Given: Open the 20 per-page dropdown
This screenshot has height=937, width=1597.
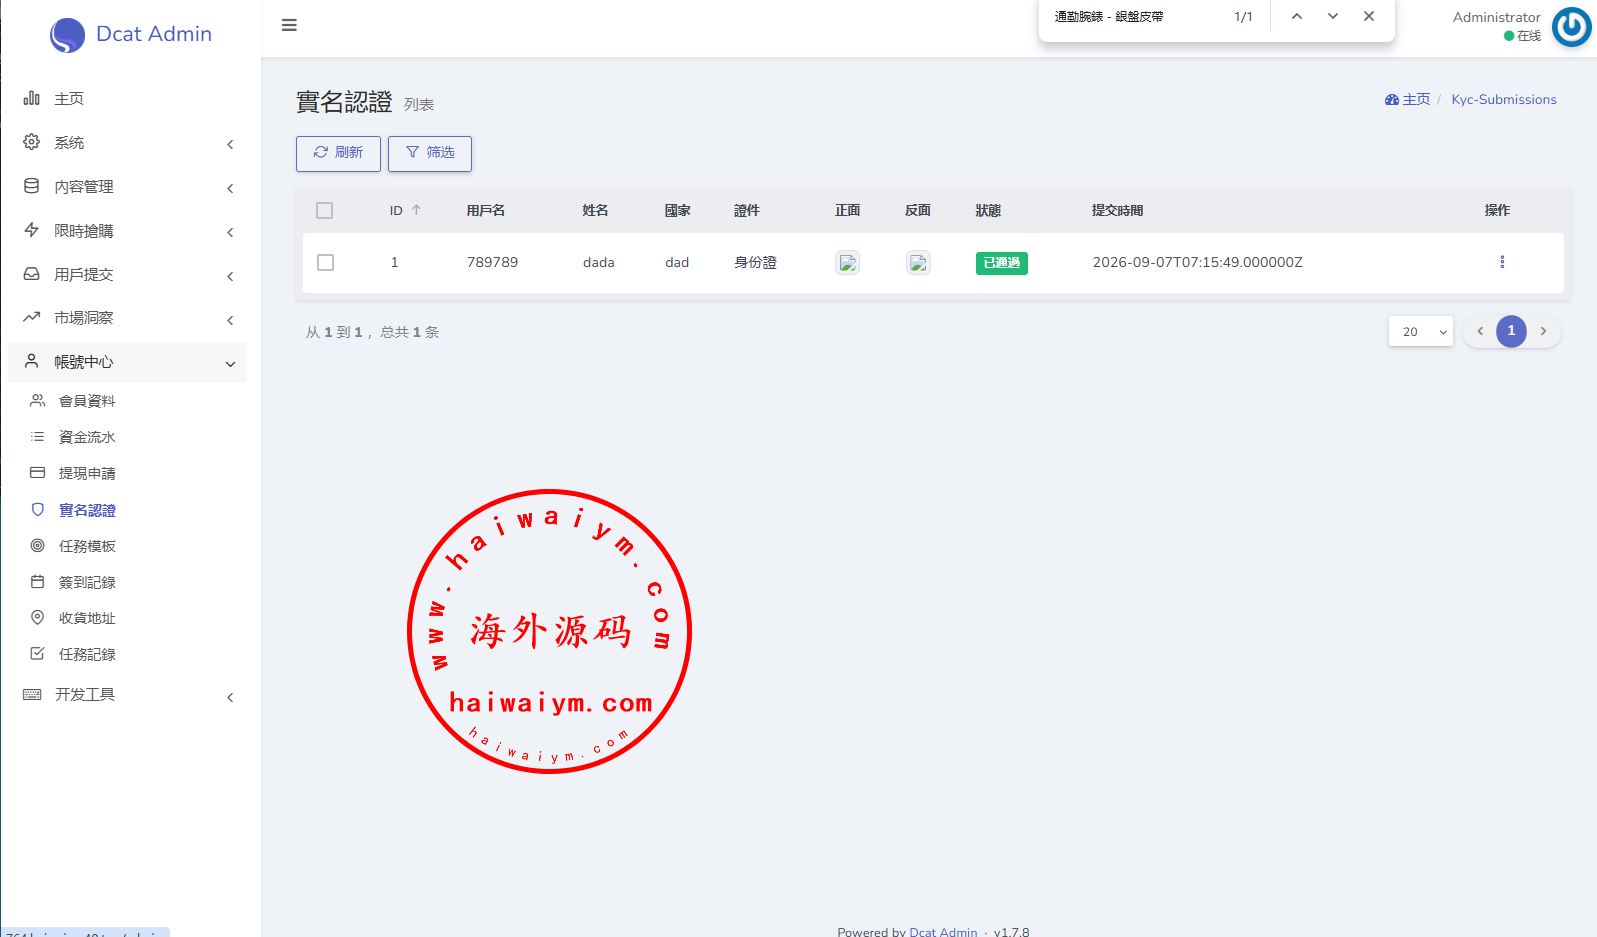Looking at the screenshot, I should (1420, 331).
